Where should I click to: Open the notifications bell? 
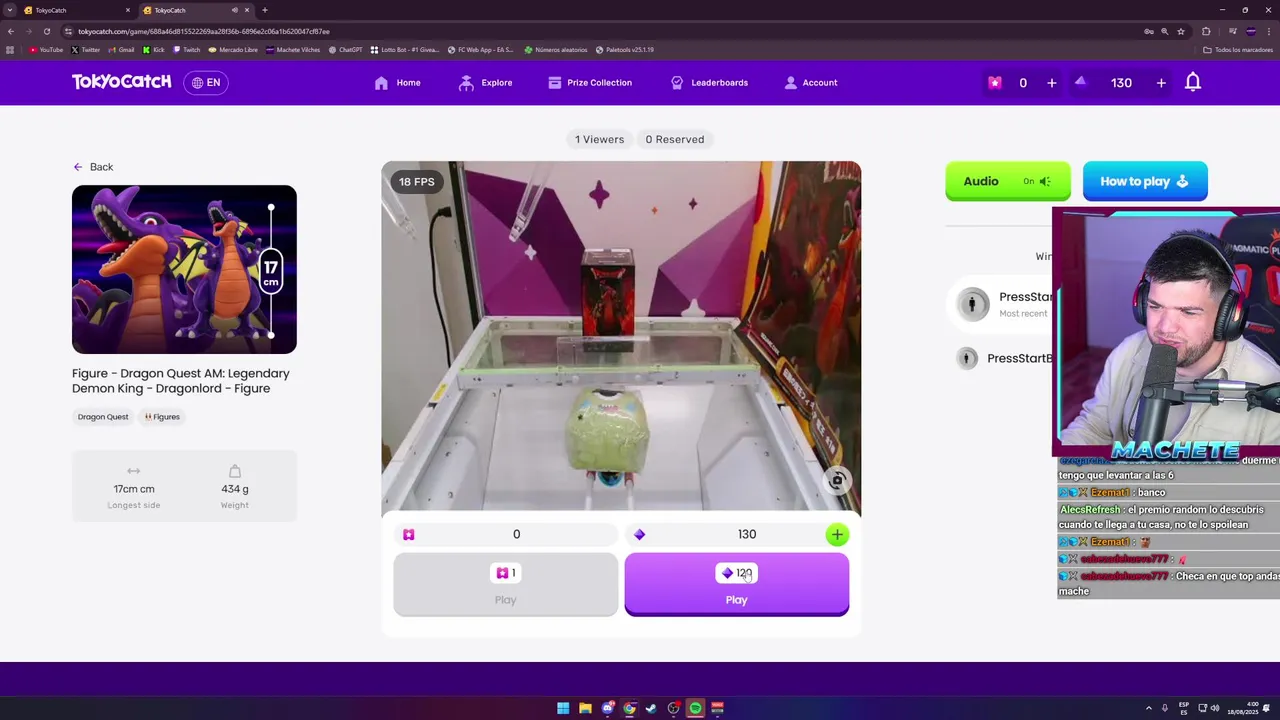point(1193,82)
